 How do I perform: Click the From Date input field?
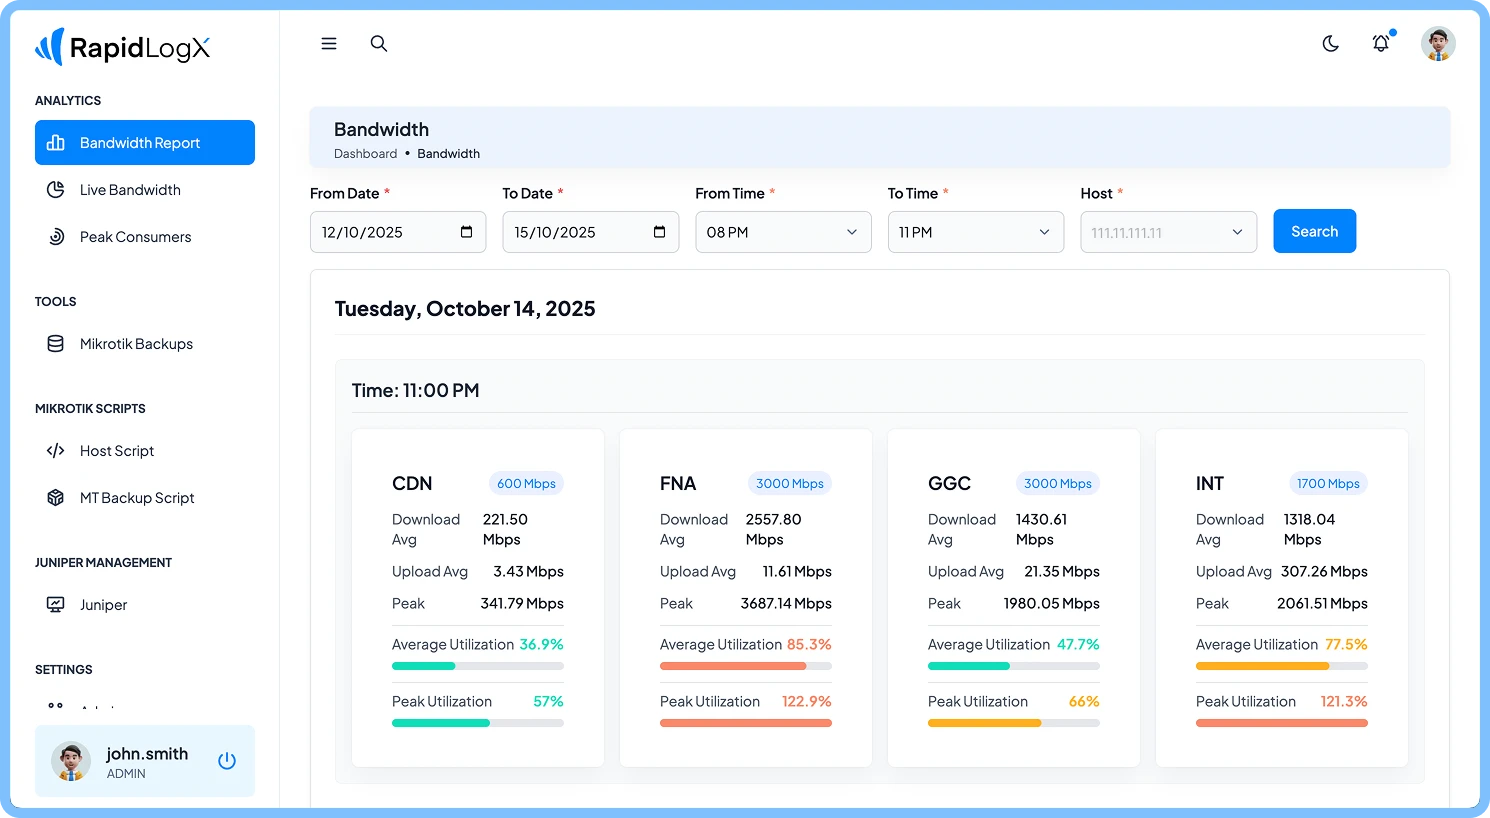(385, 232)
